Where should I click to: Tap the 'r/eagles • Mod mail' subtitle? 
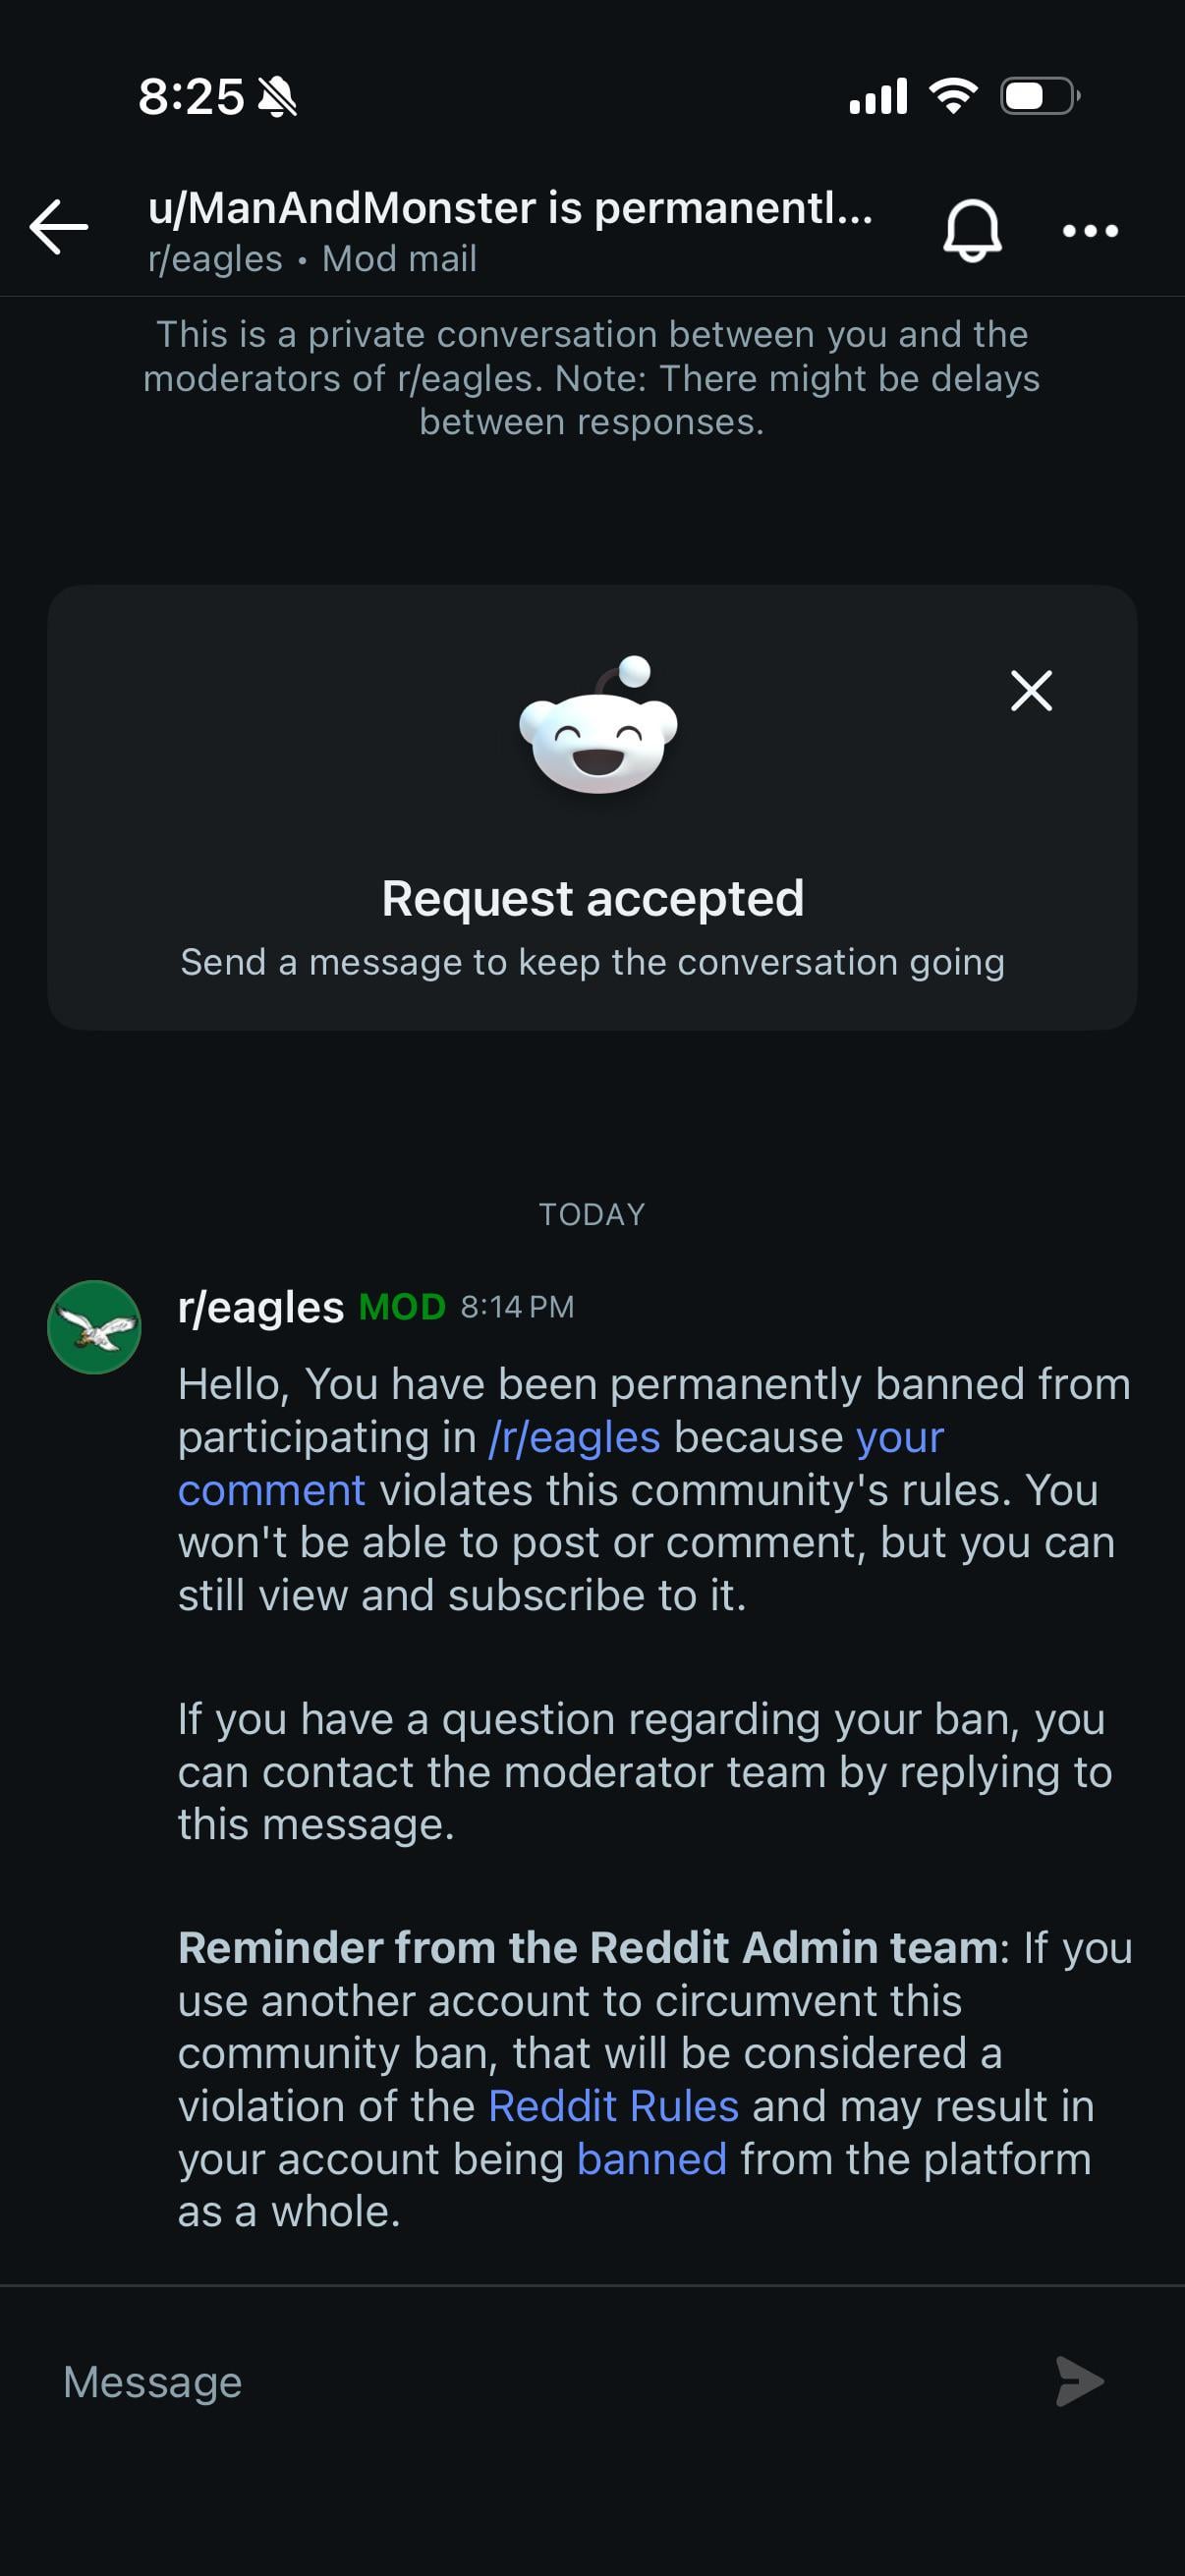(x=312, y=259)
